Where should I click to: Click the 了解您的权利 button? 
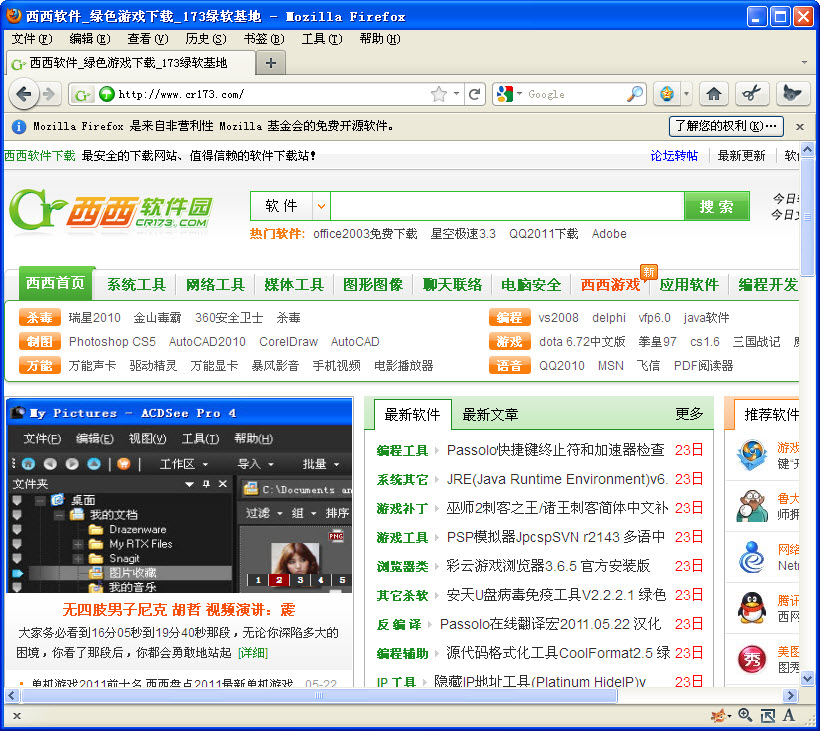(725, 126)
